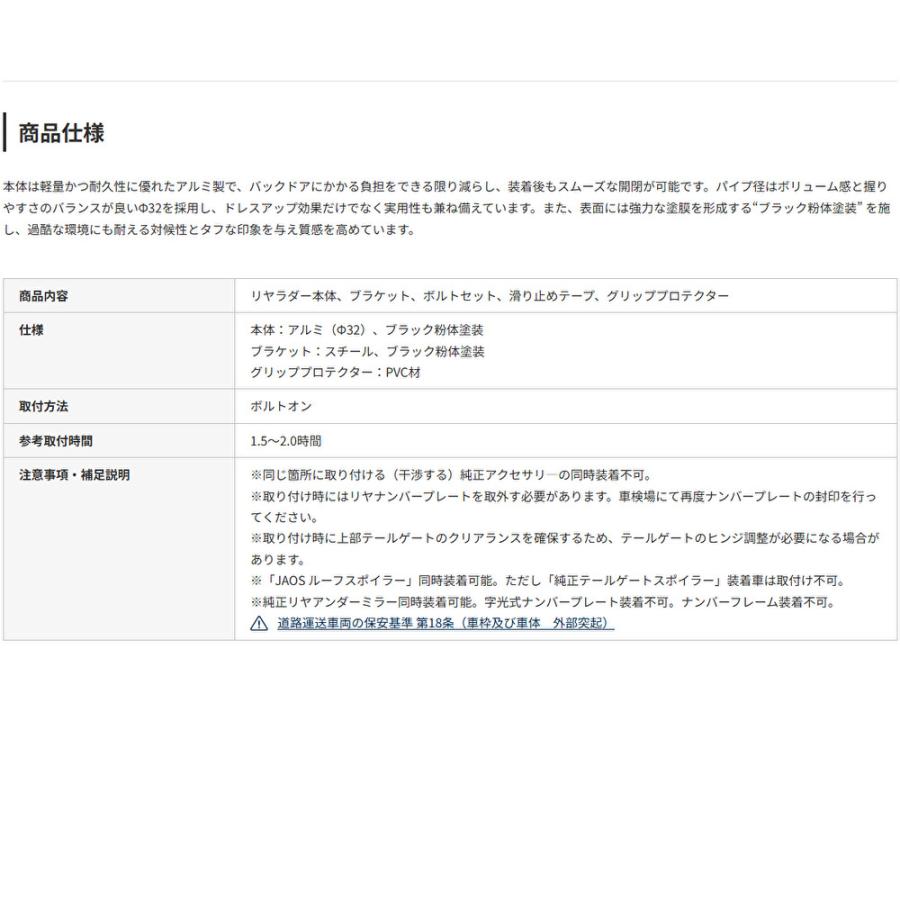Screen dimensions: 900x900
Task: Click the product description paragraph text
Action: click(x=447, y=208)
